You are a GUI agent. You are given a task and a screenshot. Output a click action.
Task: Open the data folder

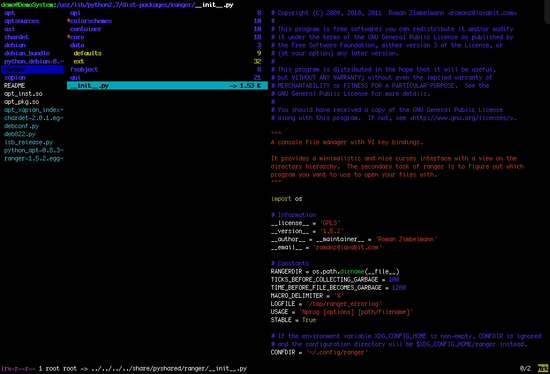(77, 45)
